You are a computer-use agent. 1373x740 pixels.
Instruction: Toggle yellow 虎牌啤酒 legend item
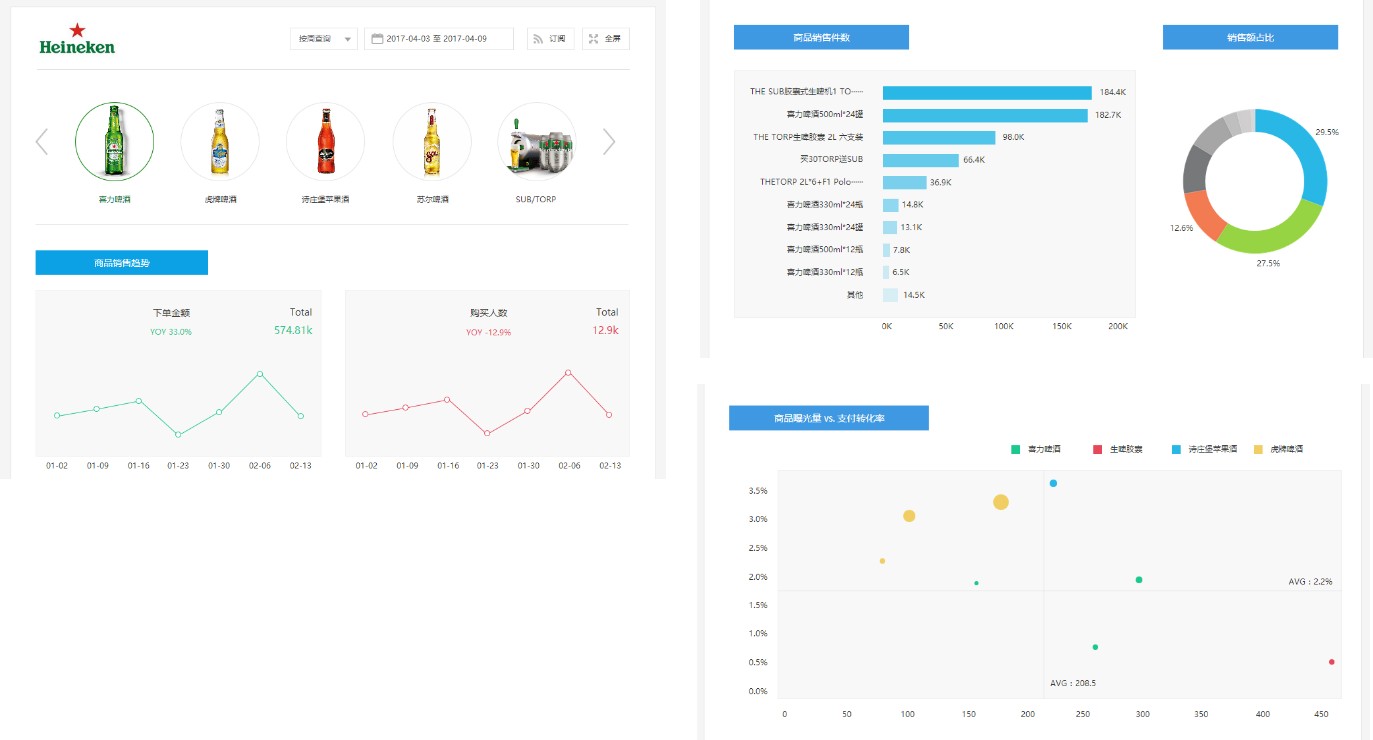1278,450
